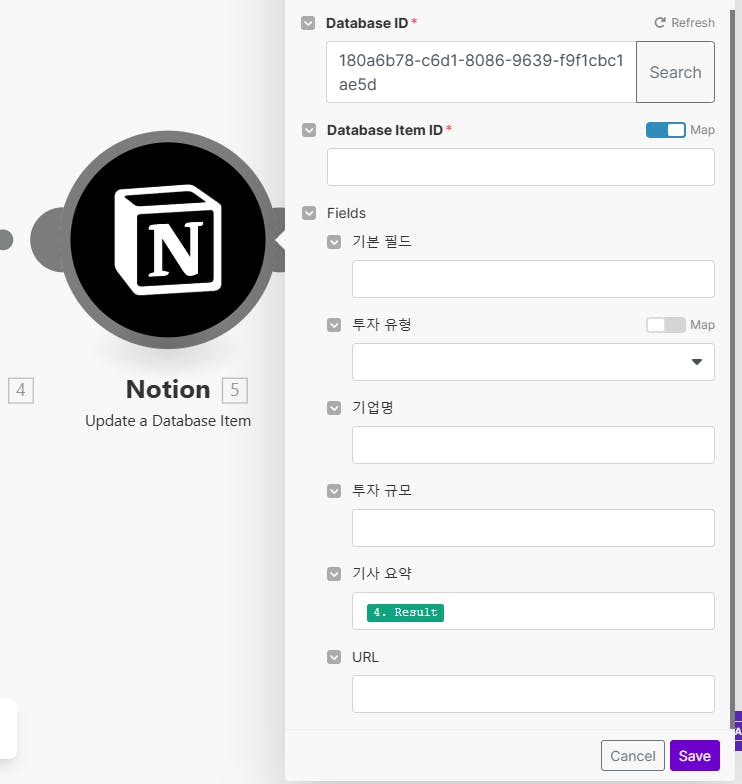Screen dimensions: 742x784
Task: Collapse the Fields section chevron
Action: 309,213
